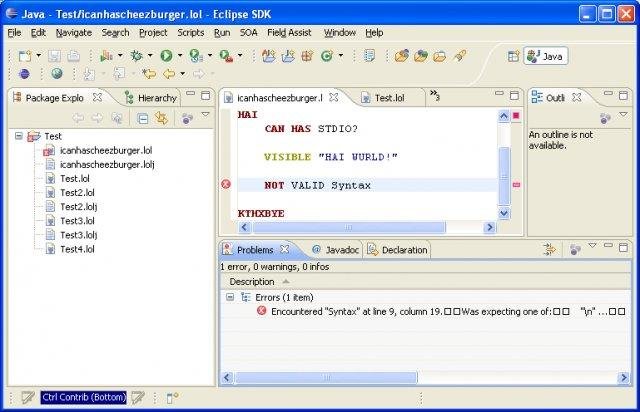Open the New wizard dropdown arrow

tap(39, 56)
